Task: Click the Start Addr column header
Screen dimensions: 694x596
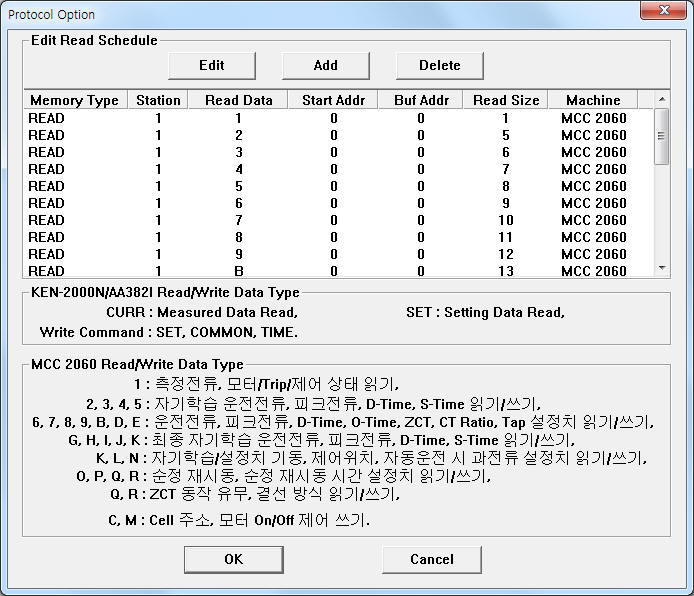Action: 333,100
